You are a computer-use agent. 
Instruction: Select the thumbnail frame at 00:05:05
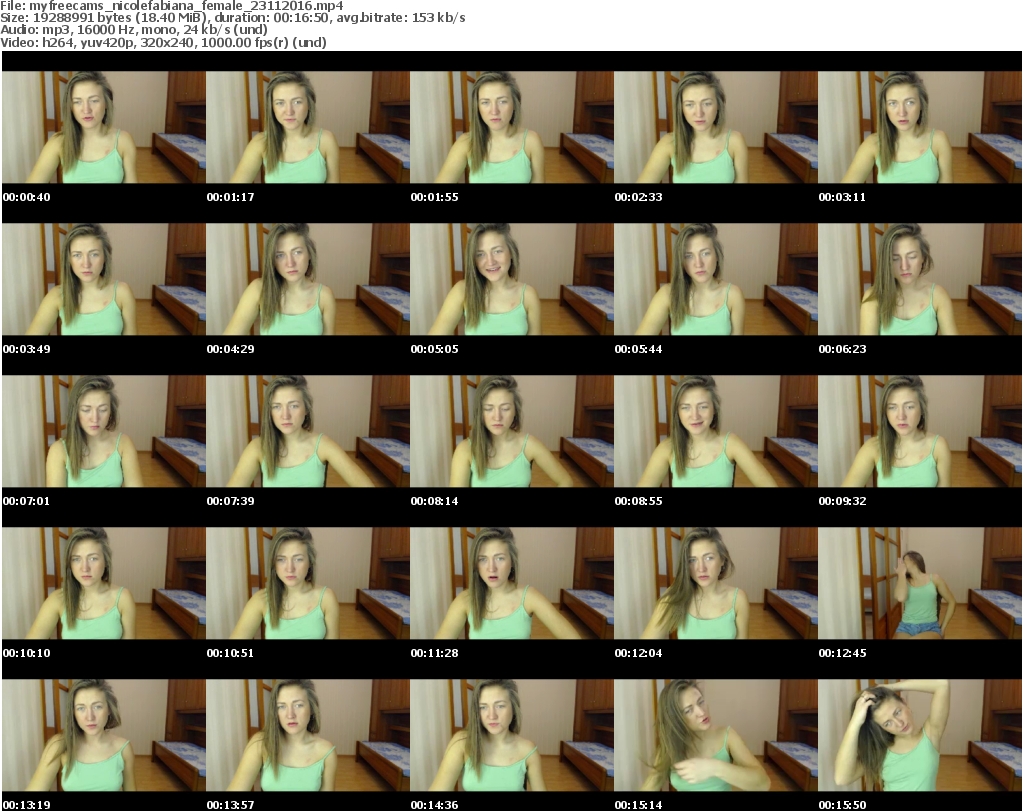[512, 279]
